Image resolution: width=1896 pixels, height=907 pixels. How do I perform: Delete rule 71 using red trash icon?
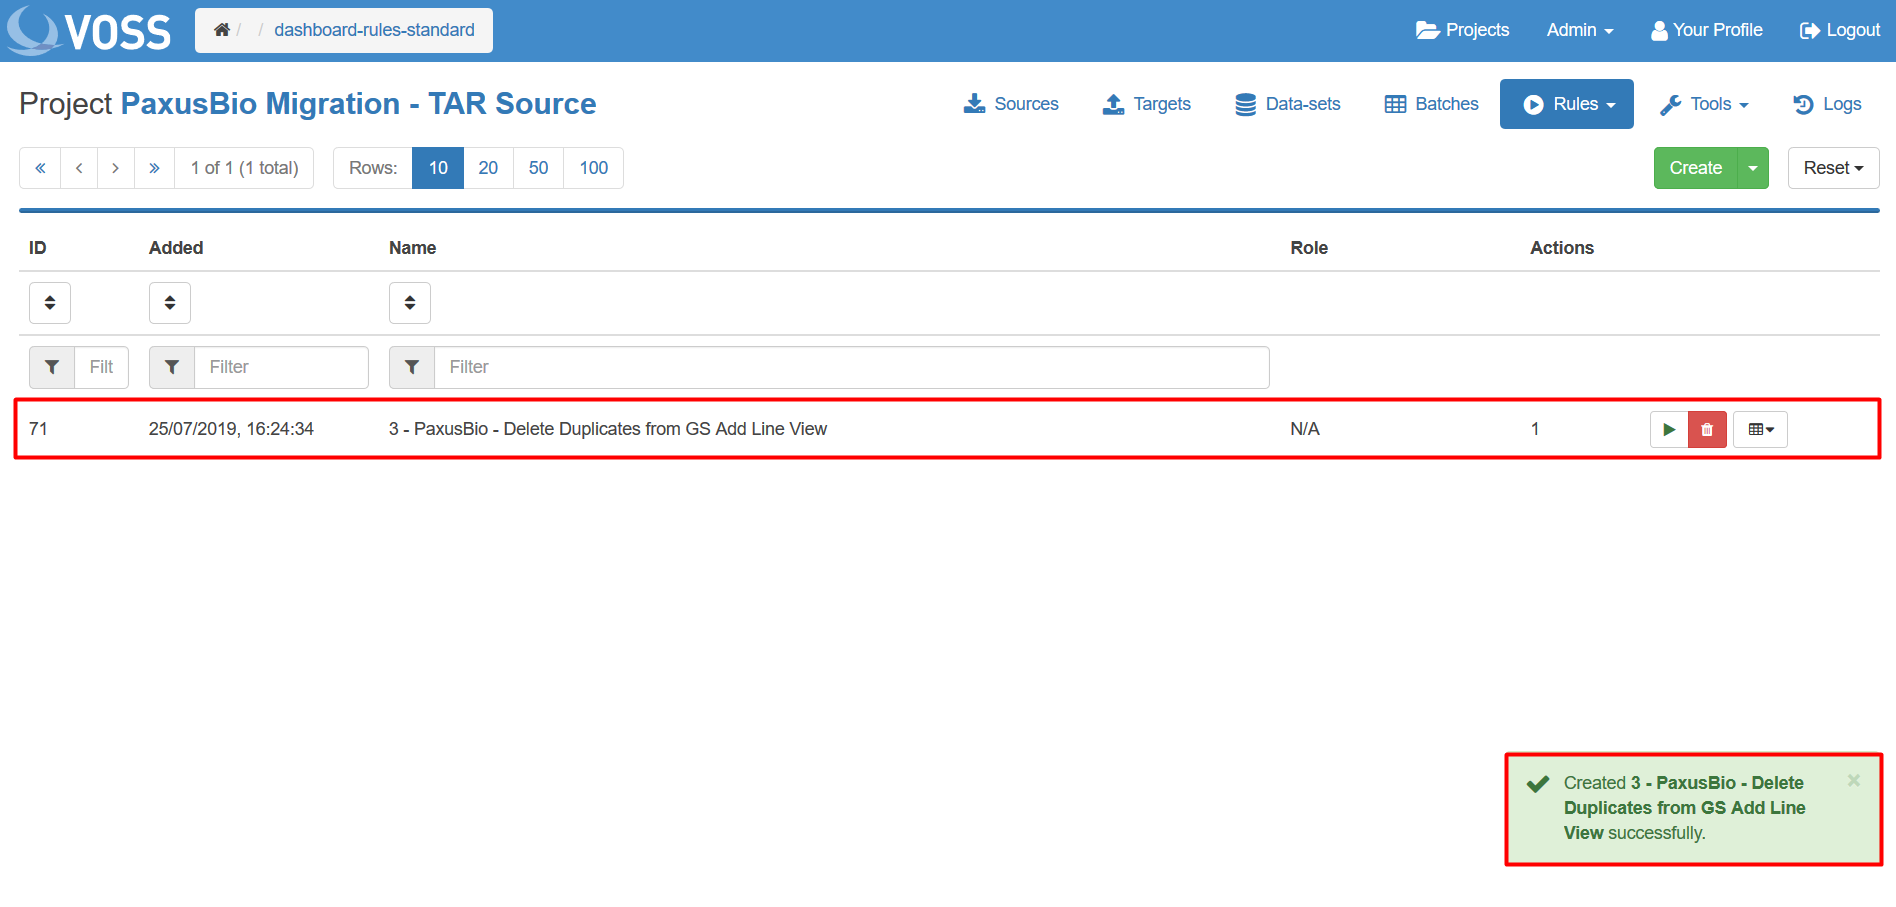click(1707, 429)
